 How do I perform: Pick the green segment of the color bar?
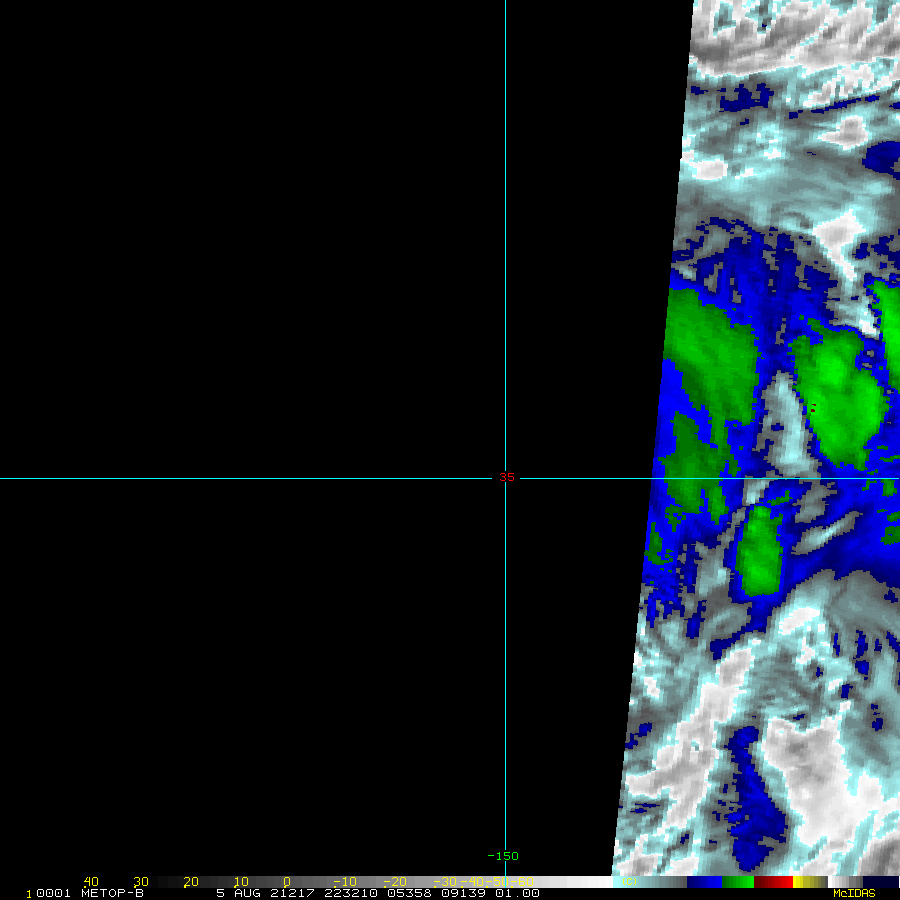coord(739,882)
